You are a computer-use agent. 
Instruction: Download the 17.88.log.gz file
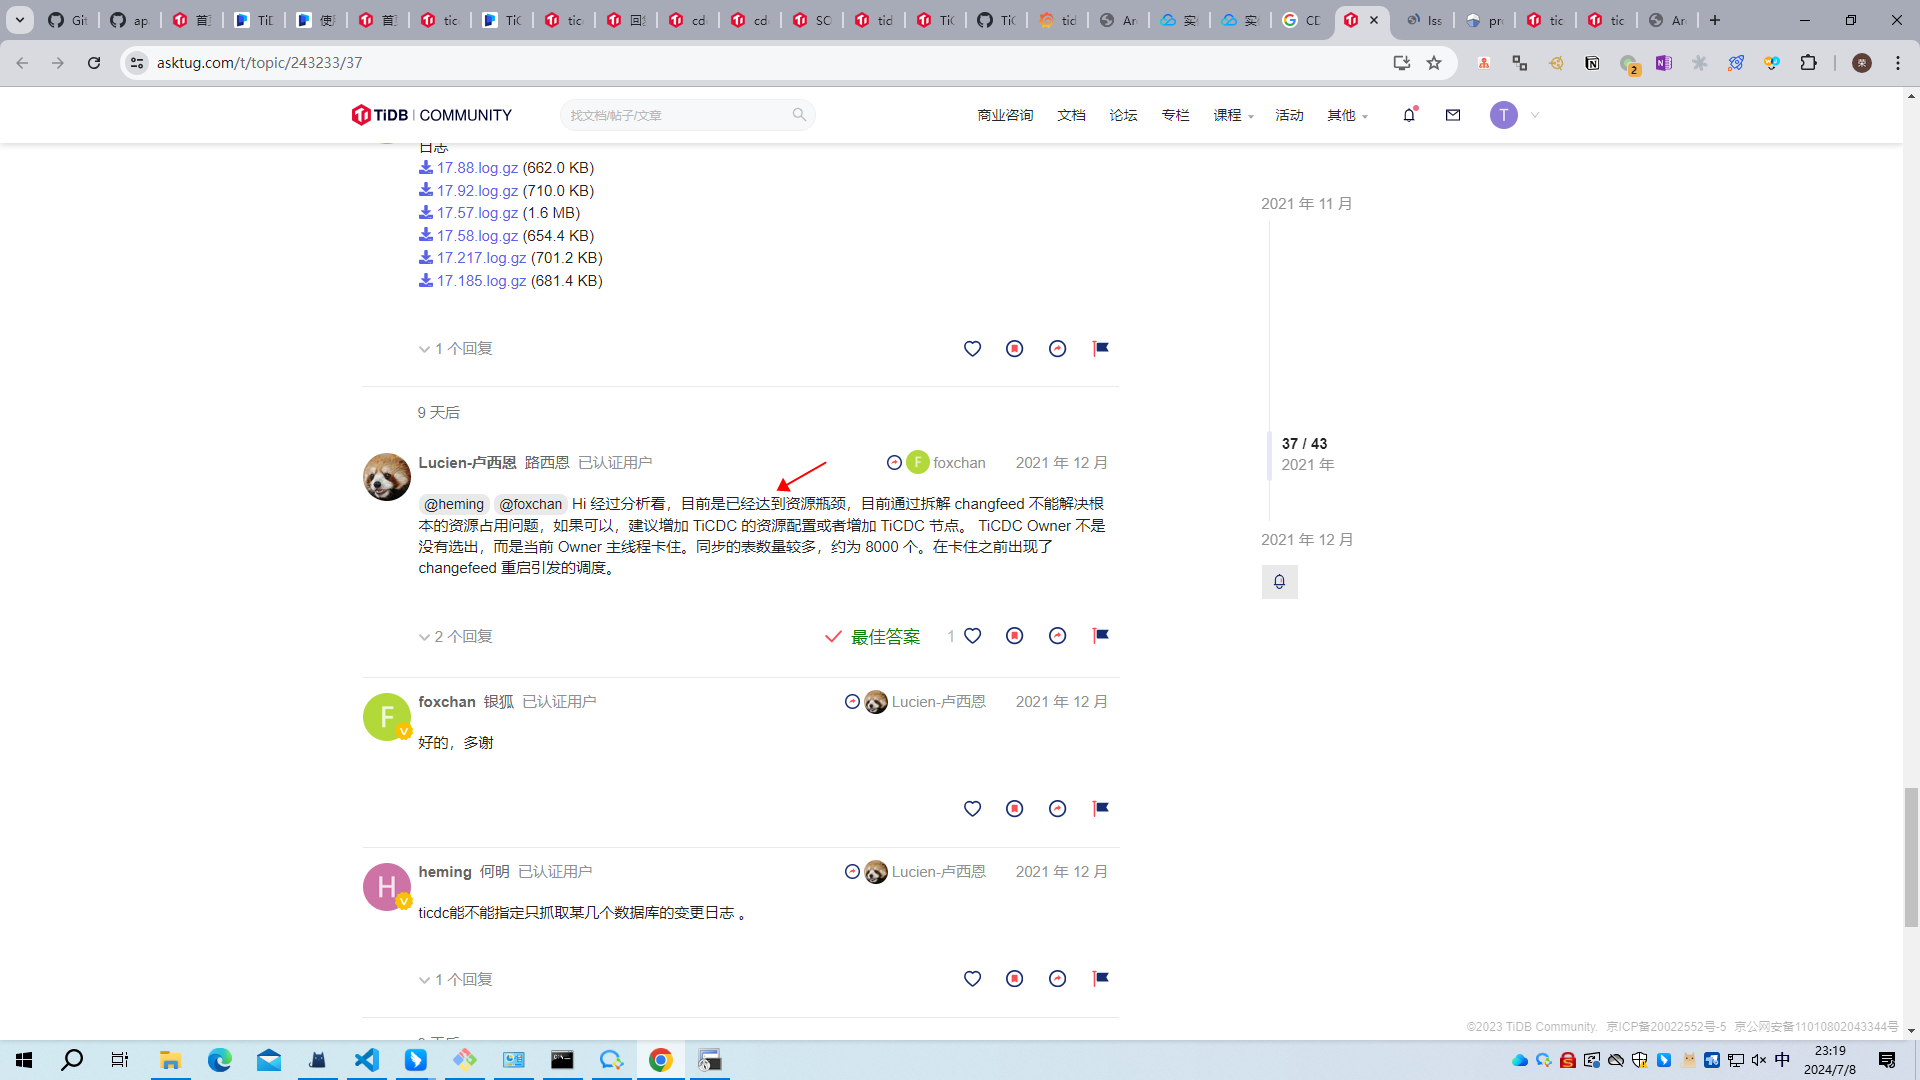(477, 168)
